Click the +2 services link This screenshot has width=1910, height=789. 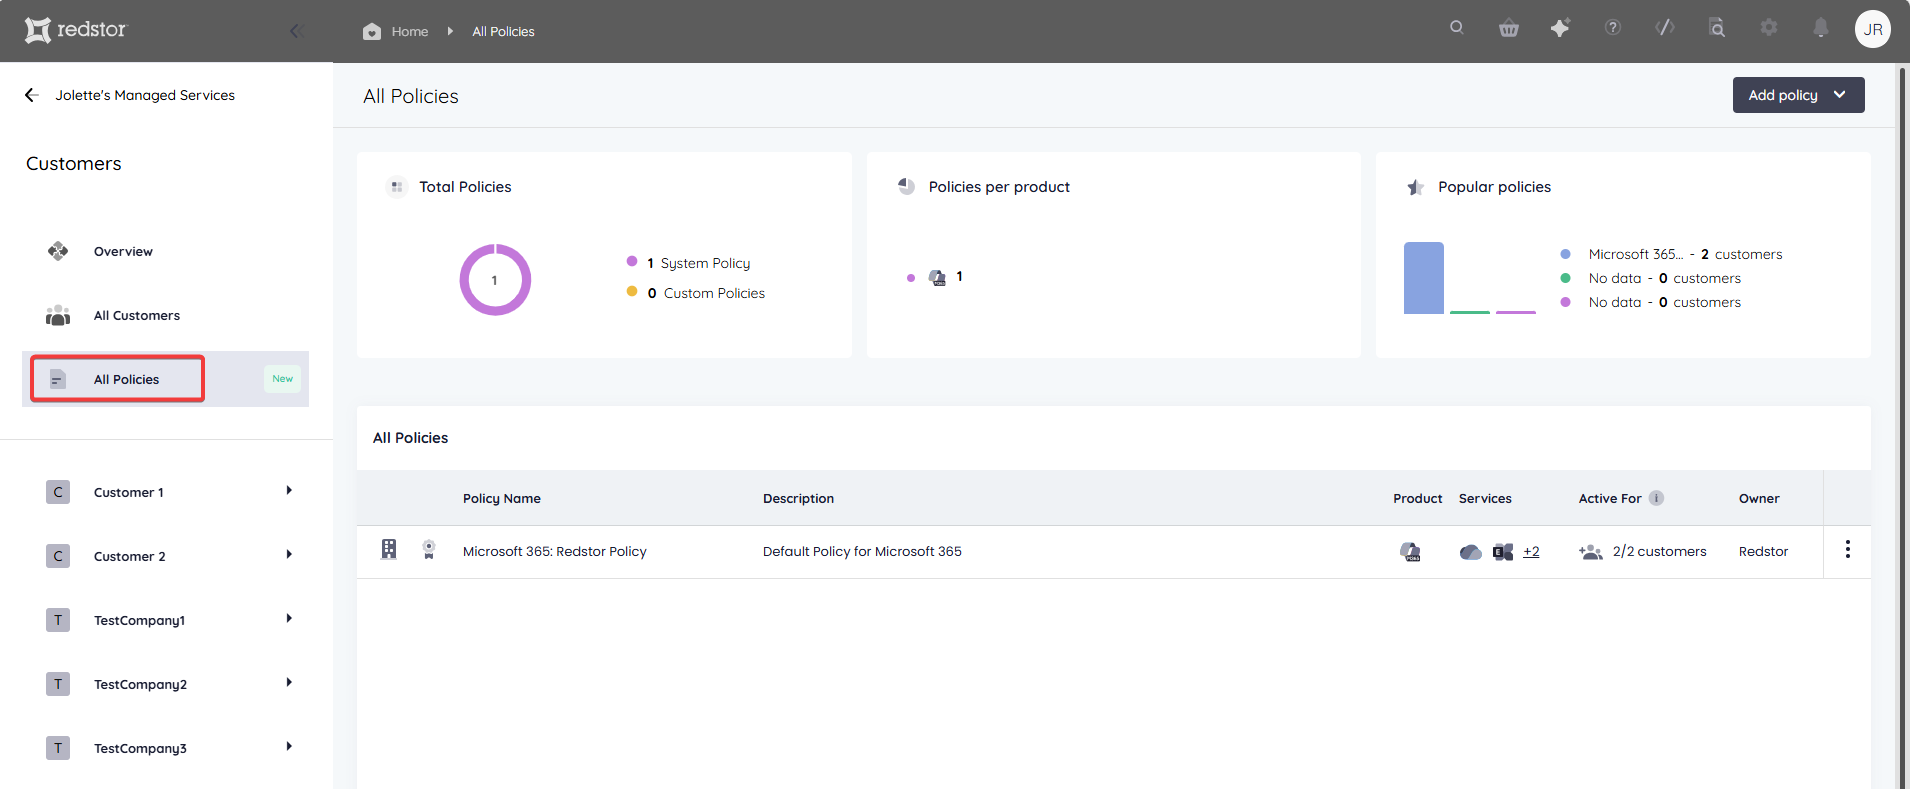click(x=1531, y=551)
